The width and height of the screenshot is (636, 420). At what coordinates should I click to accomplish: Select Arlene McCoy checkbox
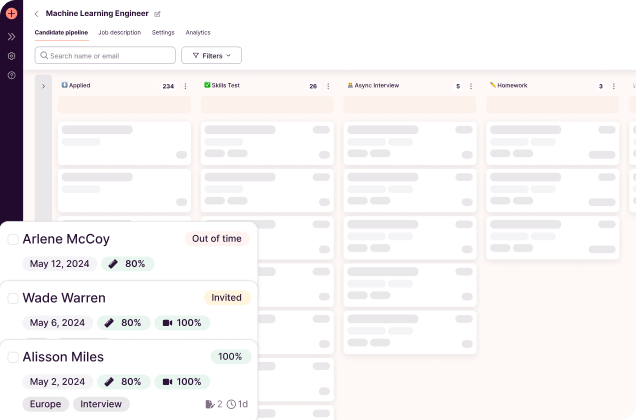13,239
